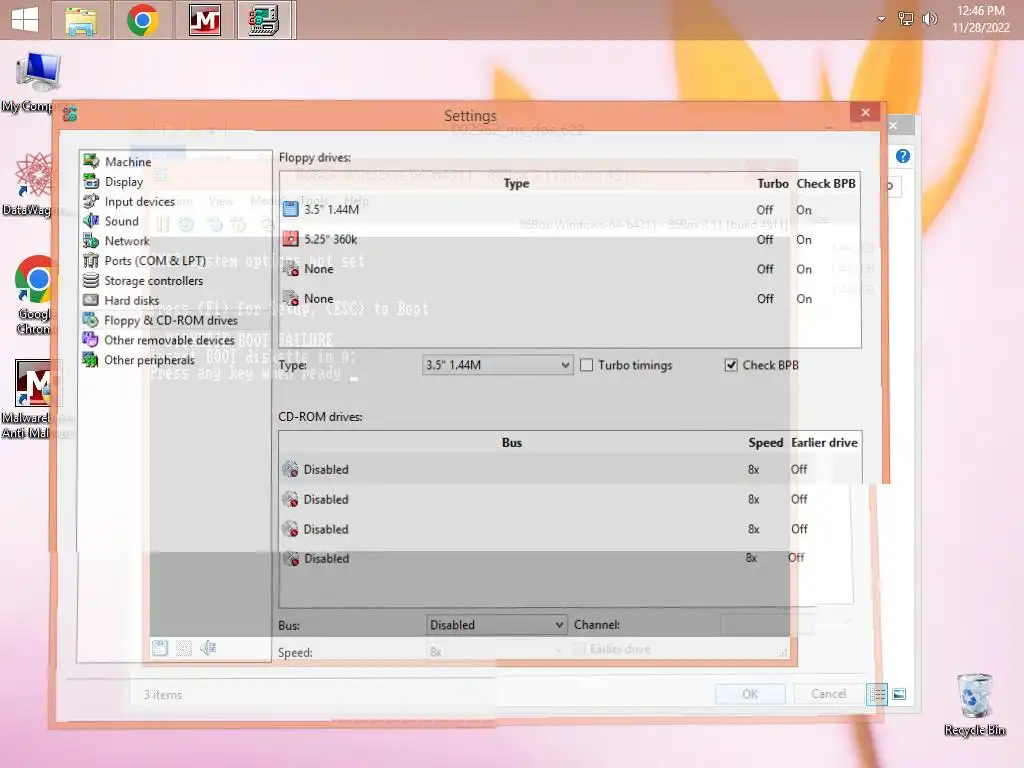
Task: Launch Chrome from the taskbar
Action: [143, 20]
